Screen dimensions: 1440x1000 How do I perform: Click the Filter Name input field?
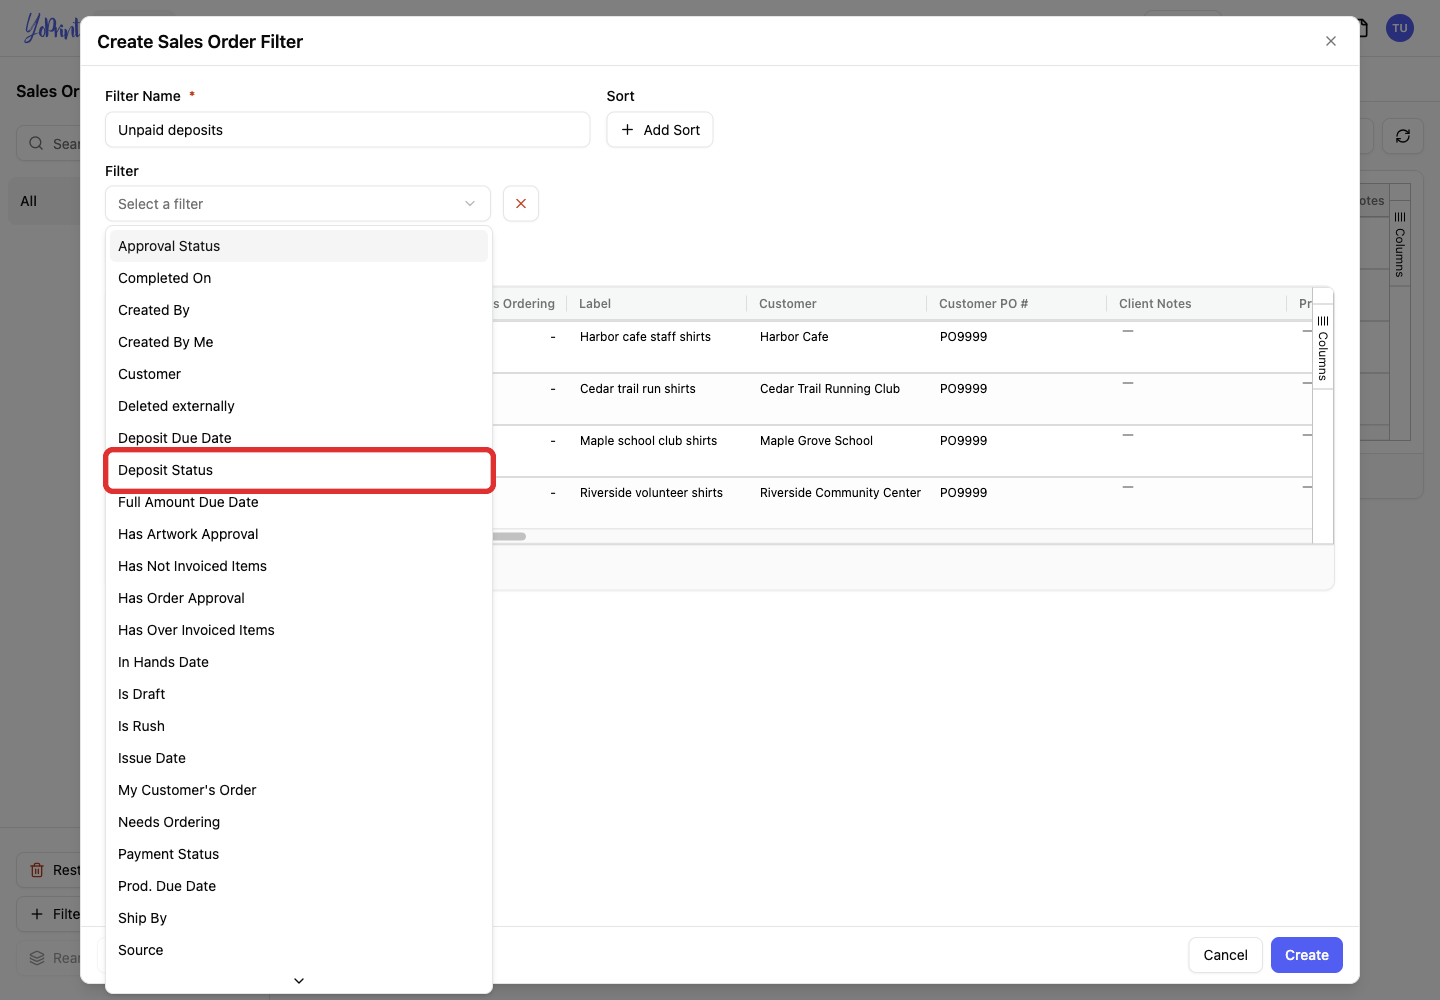coord(348,130)
